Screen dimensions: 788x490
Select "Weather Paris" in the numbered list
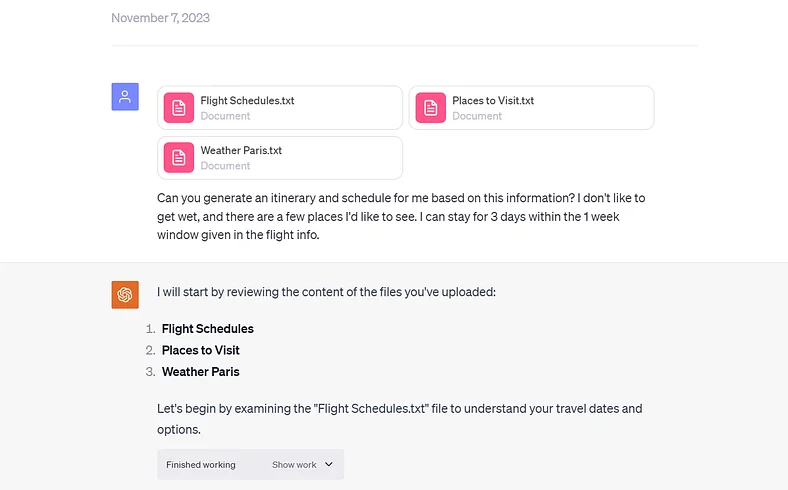(200, 372)
